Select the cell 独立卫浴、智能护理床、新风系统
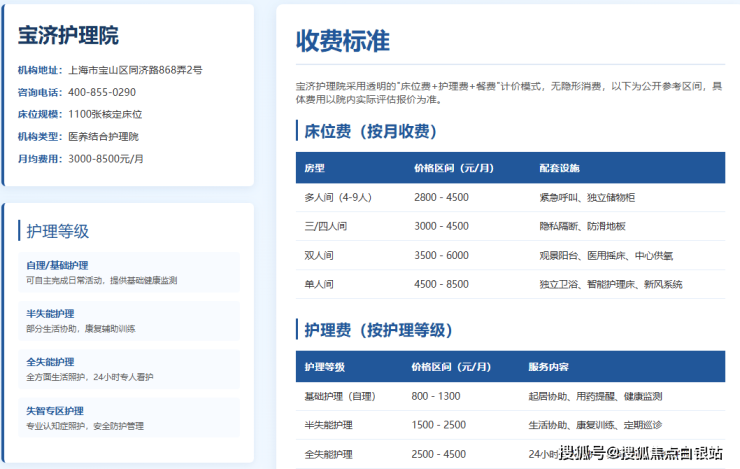The width and height of the screenshot is (740, 469). tap(611, 285)
